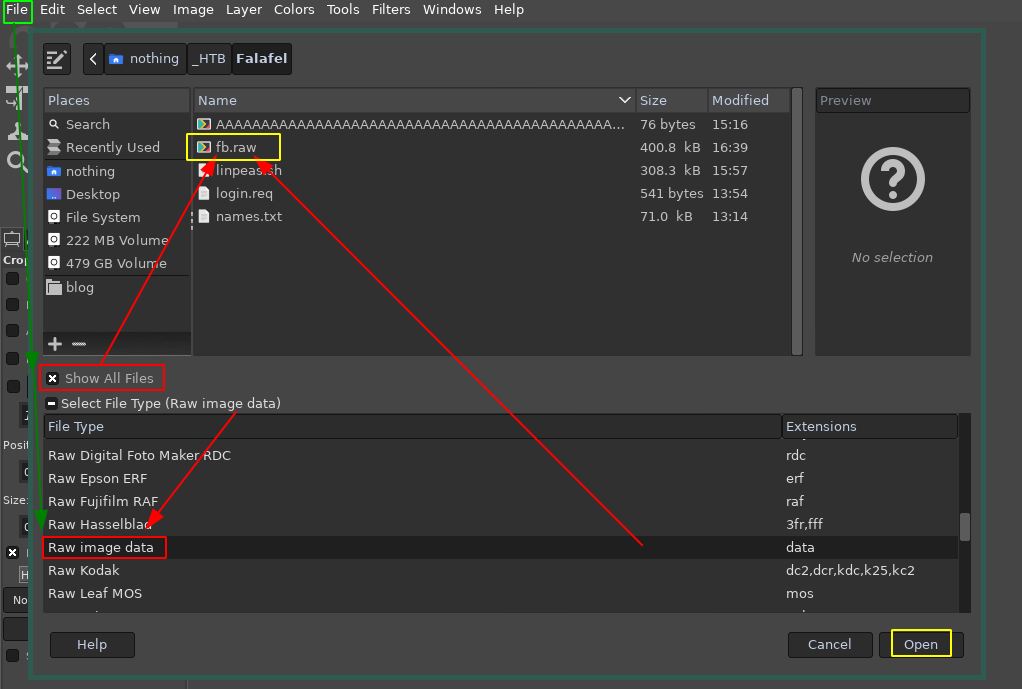Toggle the checked box in left tool options

click(x=12, y=552)
